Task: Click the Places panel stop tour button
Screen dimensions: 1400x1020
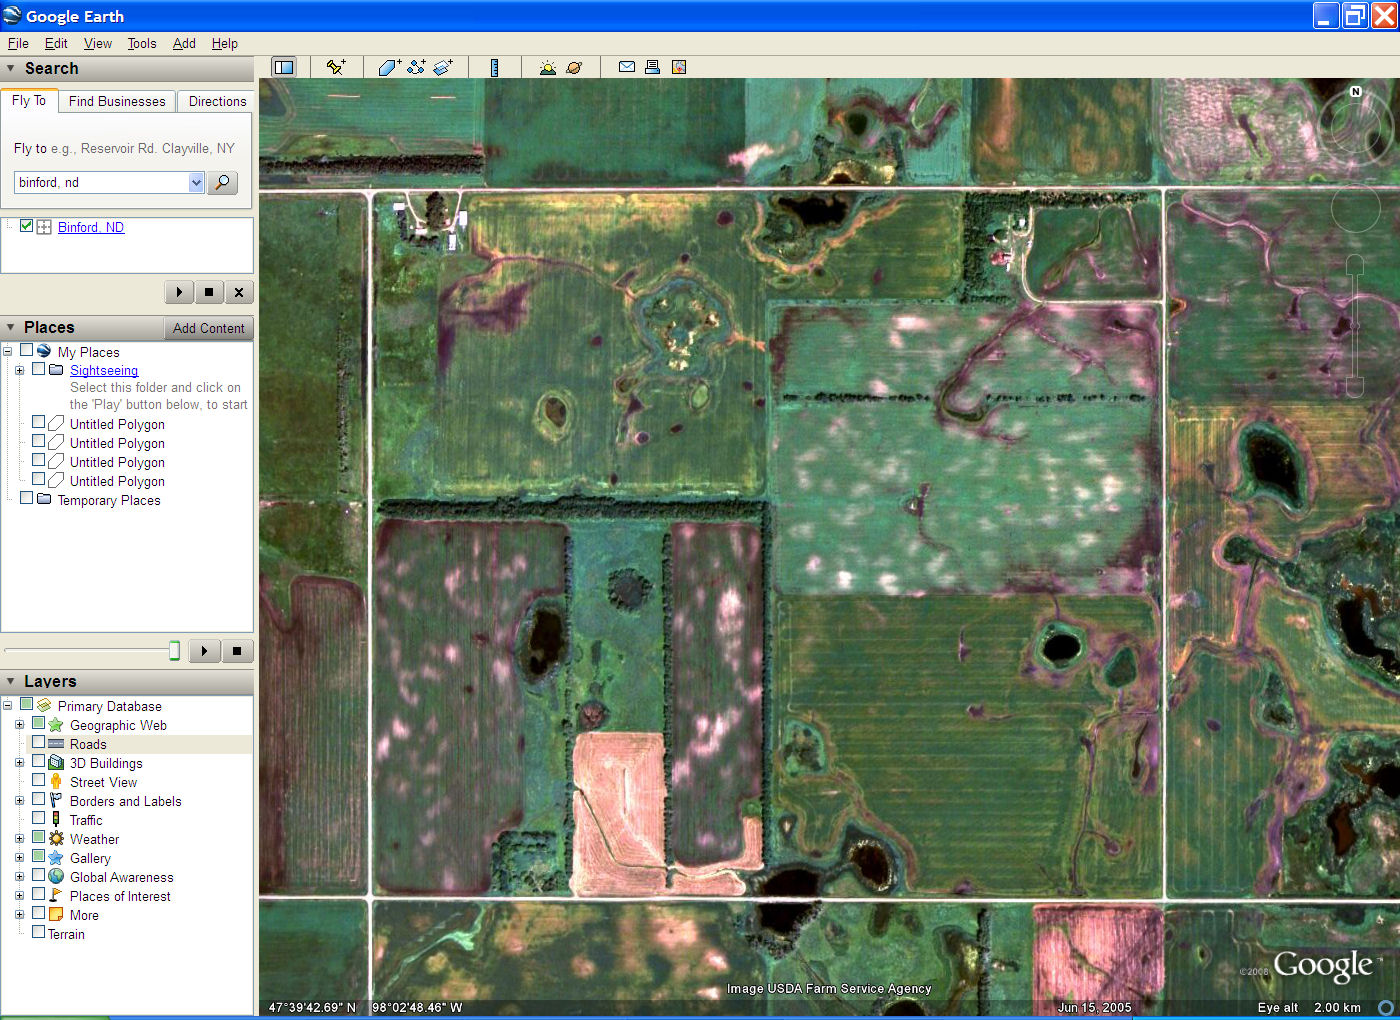Action: (237, 651)
